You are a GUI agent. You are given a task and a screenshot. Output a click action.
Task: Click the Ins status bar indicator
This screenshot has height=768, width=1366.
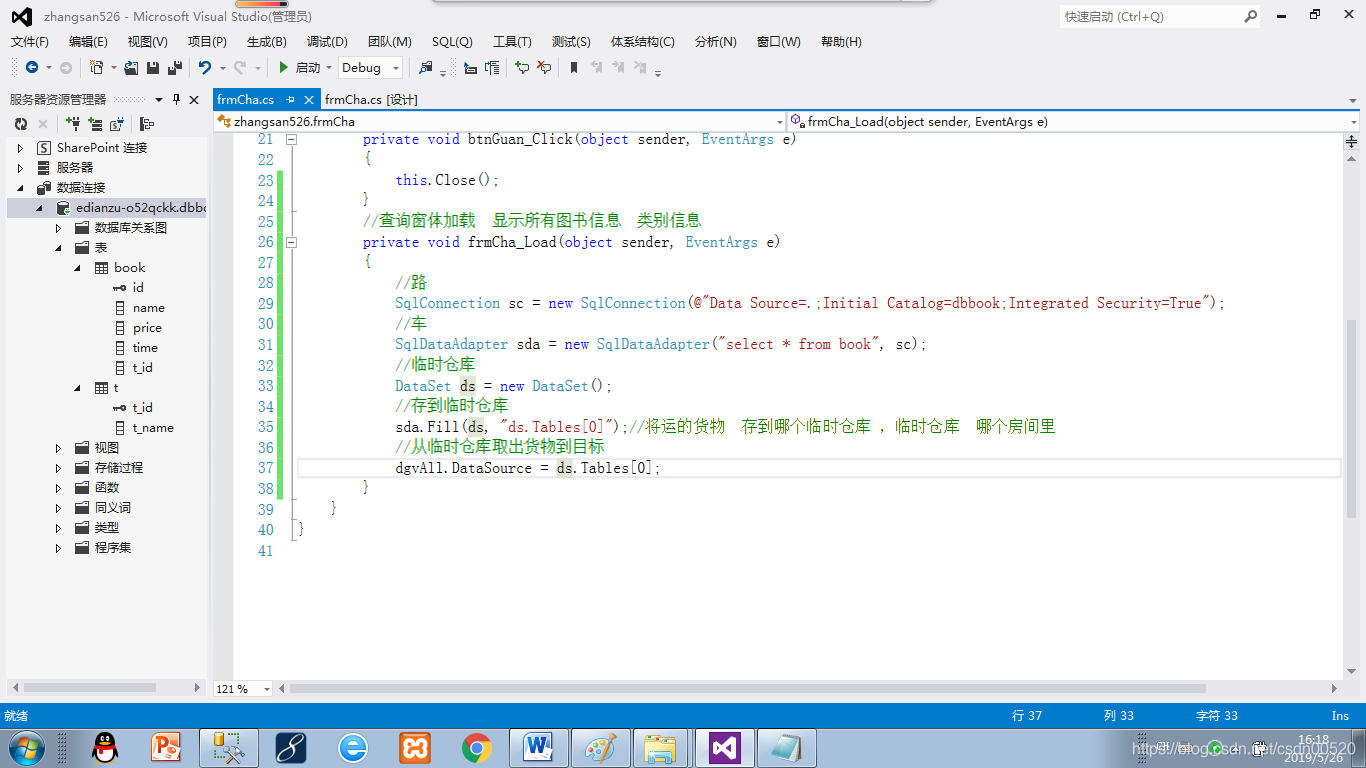1340,715
